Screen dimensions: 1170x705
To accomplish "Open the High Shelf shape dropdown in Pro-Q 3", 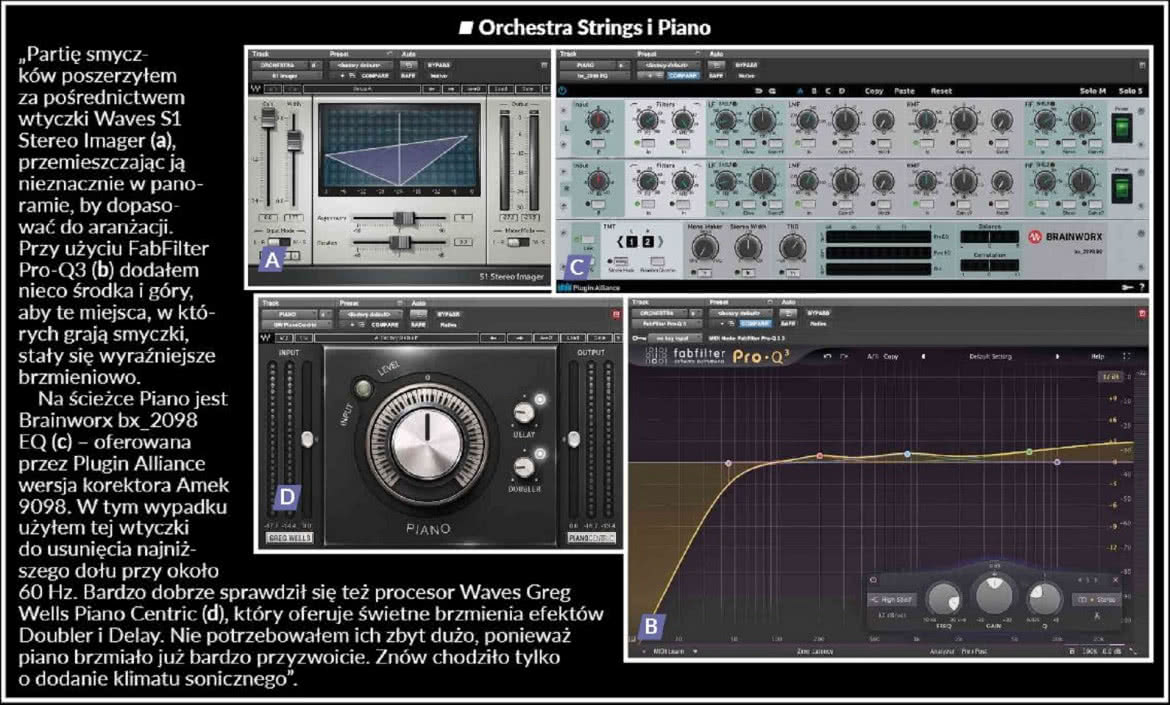I will 892,599.
